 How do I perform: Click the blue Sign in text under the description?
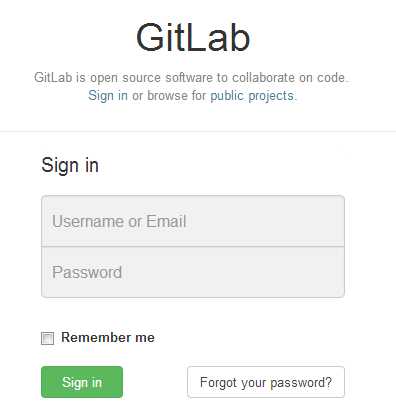pyautogui.click(x=108, y=96)
